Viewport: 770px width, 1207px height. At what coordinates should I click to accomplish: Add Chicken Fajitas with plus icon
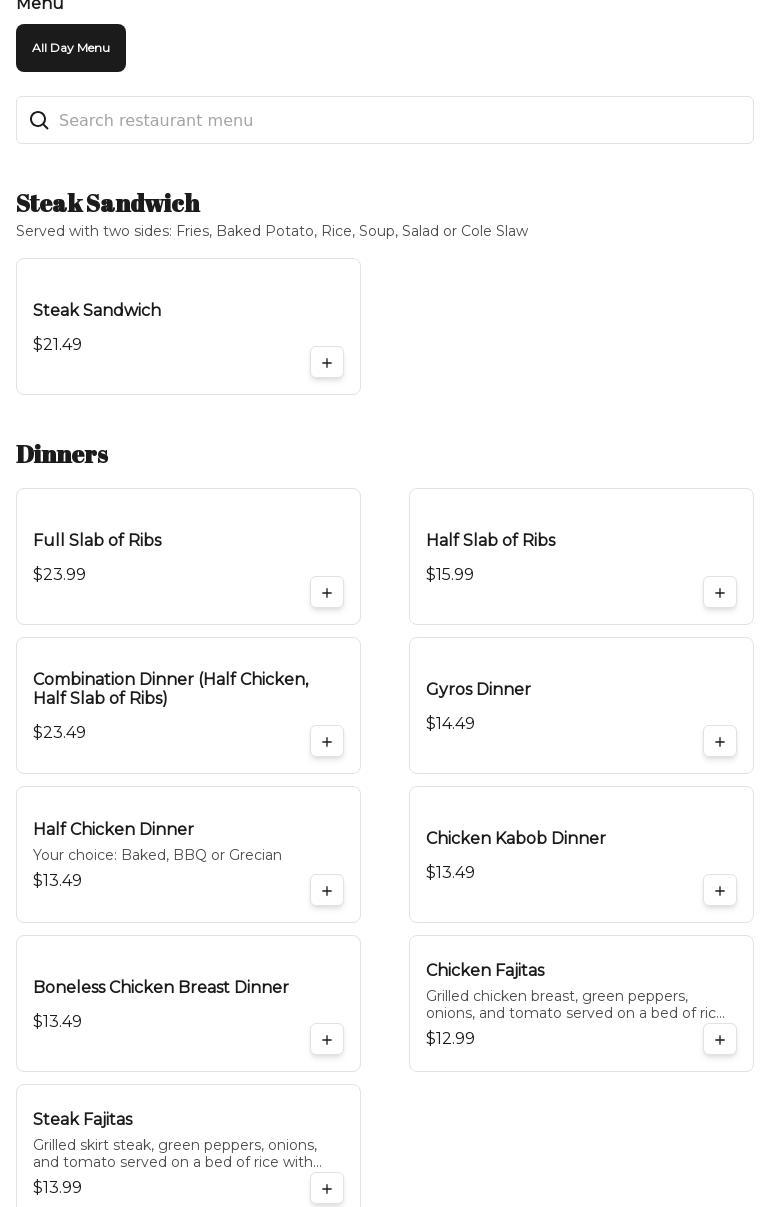(720, 1040)
